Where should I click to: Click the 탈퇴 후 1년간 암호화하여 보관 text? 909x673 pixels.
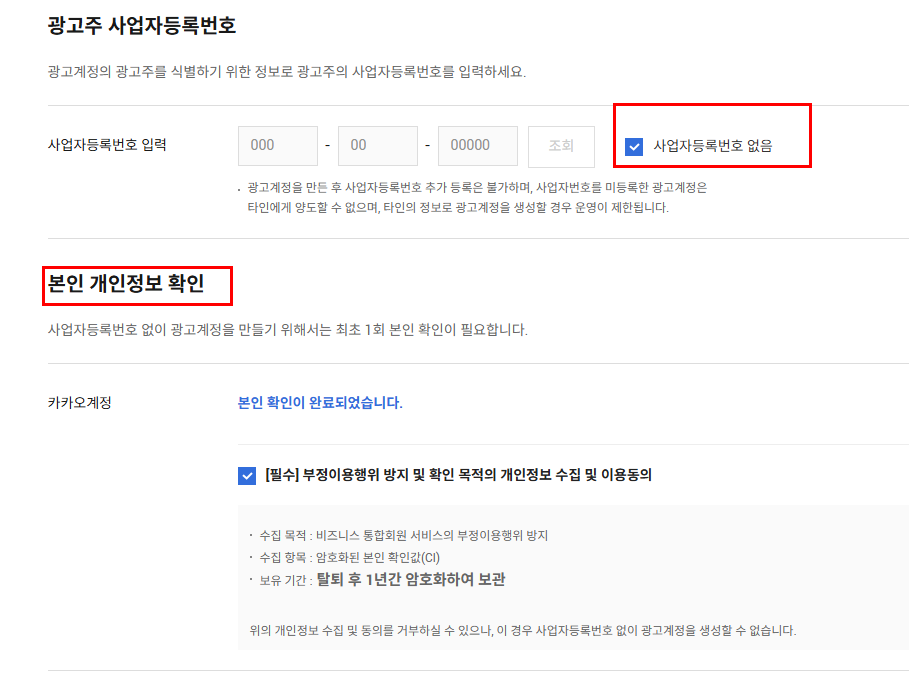point(410,579)
